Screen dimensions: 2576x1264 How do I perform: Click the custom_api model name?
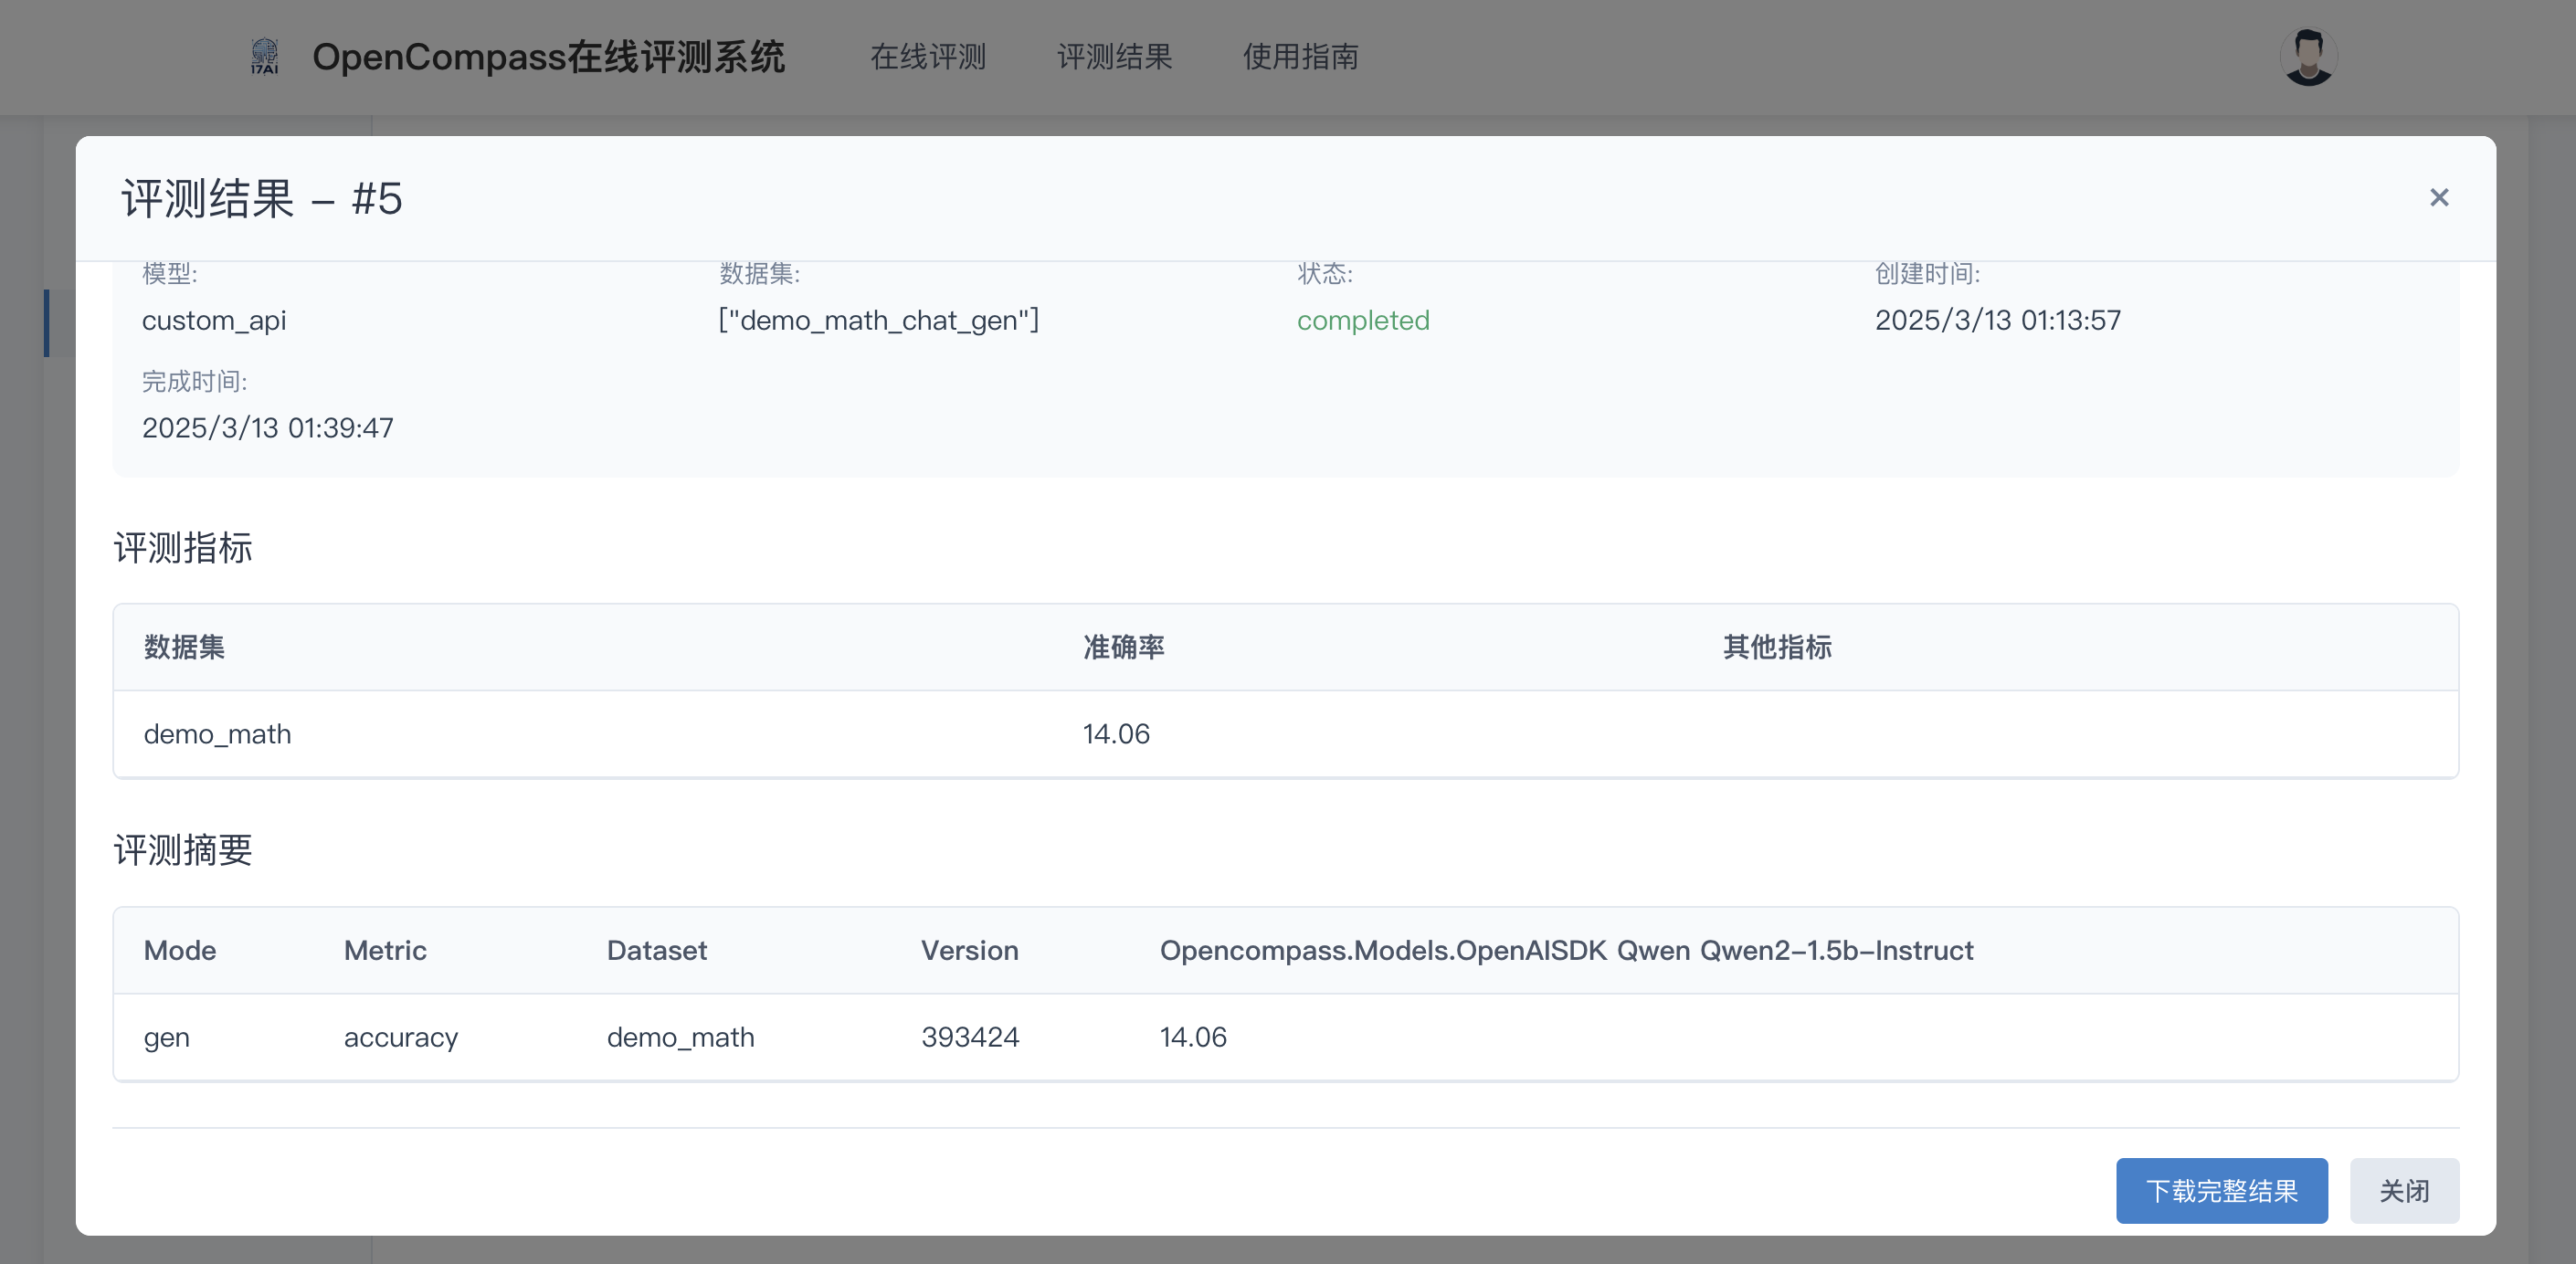pyautogui.click(x=214, y=320)
